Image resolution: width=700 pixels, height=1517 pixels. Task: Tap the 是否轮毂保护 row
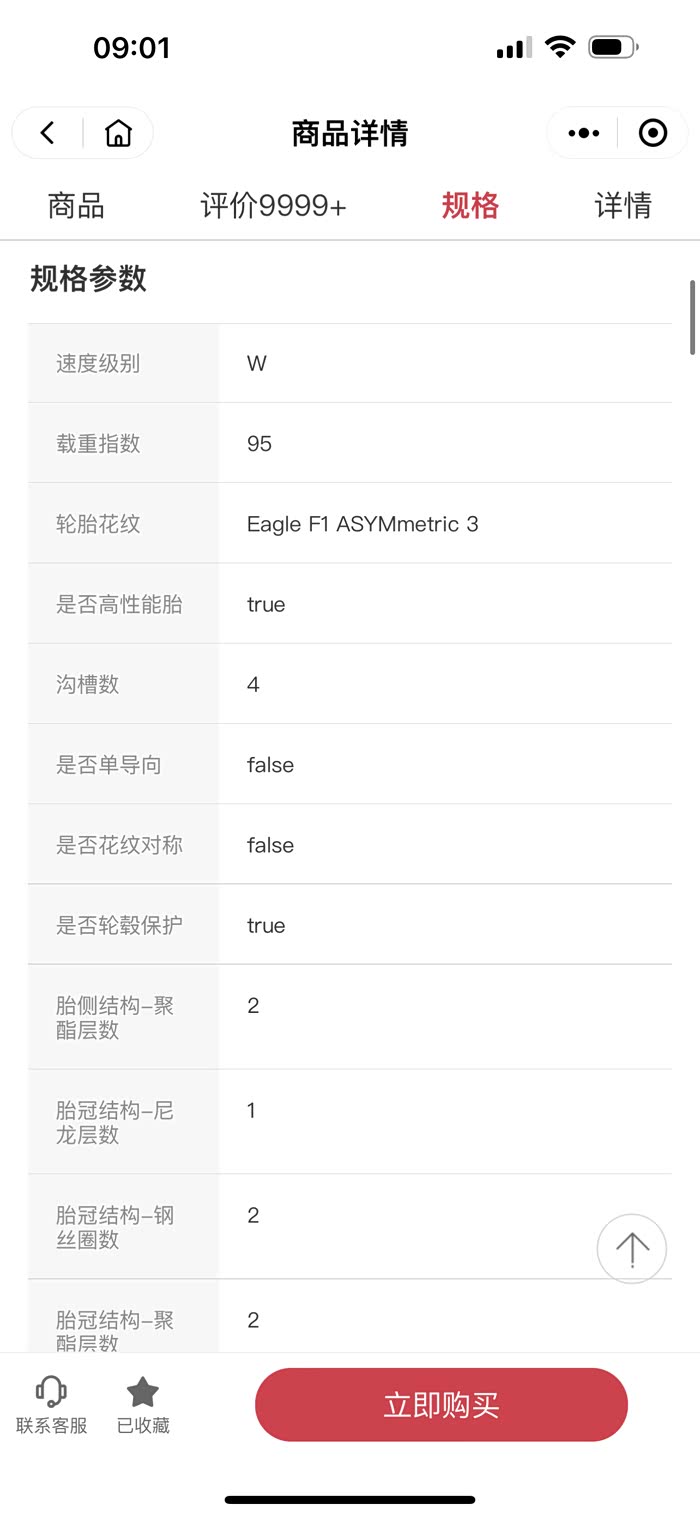350,925
